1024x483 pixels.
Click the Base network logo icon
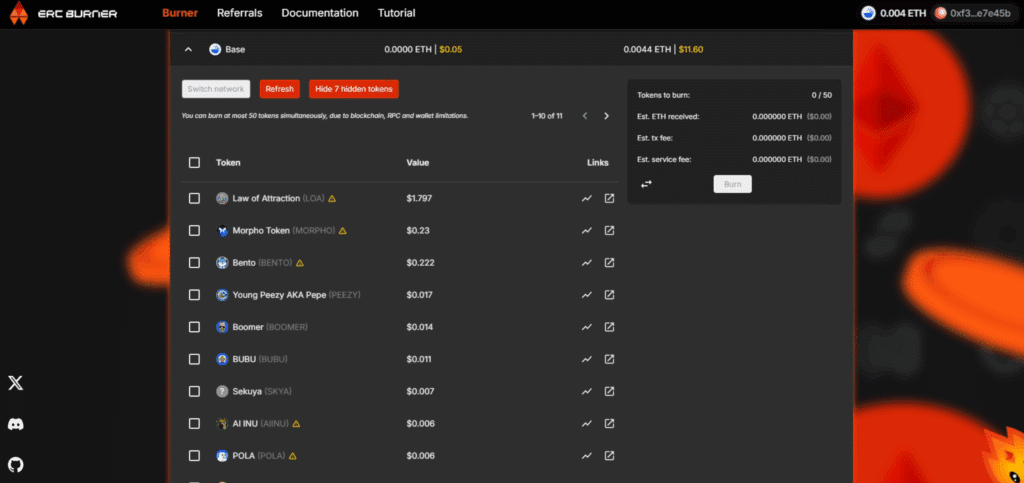pyautogui.click(x=215, y=49)
